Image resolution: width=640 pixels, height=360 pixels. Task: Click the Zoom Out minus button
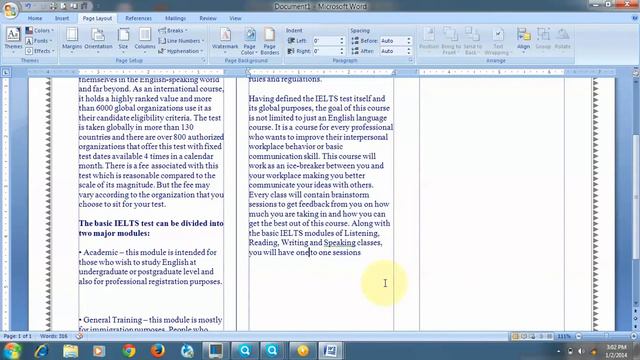[x=578, y=336]
